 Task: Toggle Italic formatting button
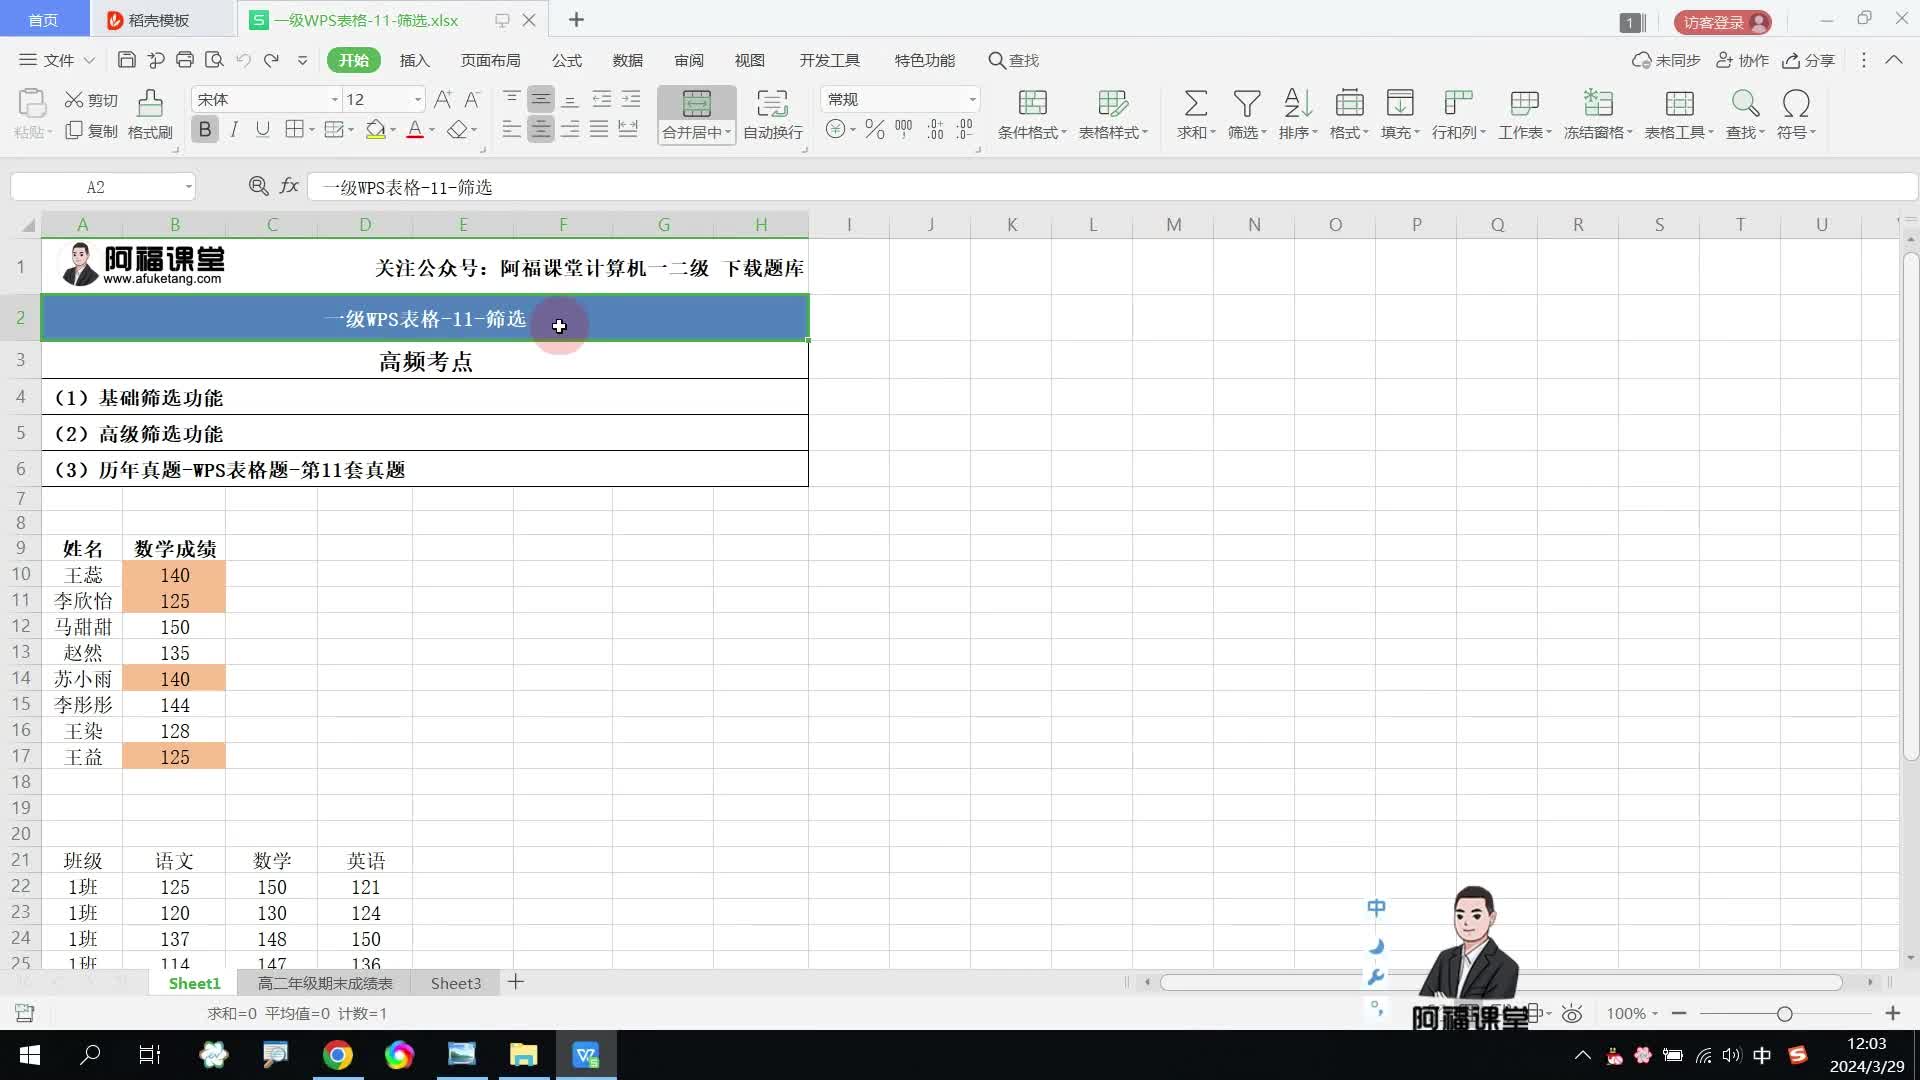point(234,130)
